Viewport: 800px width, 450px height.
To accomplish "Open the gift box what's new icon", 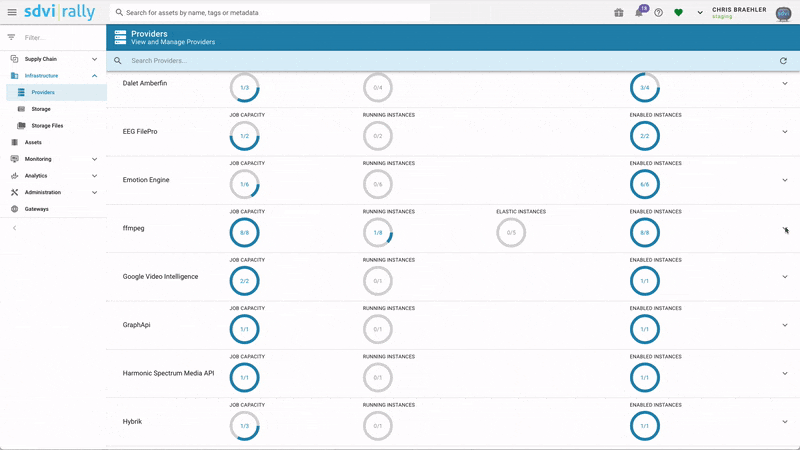I will coord(618,13).
